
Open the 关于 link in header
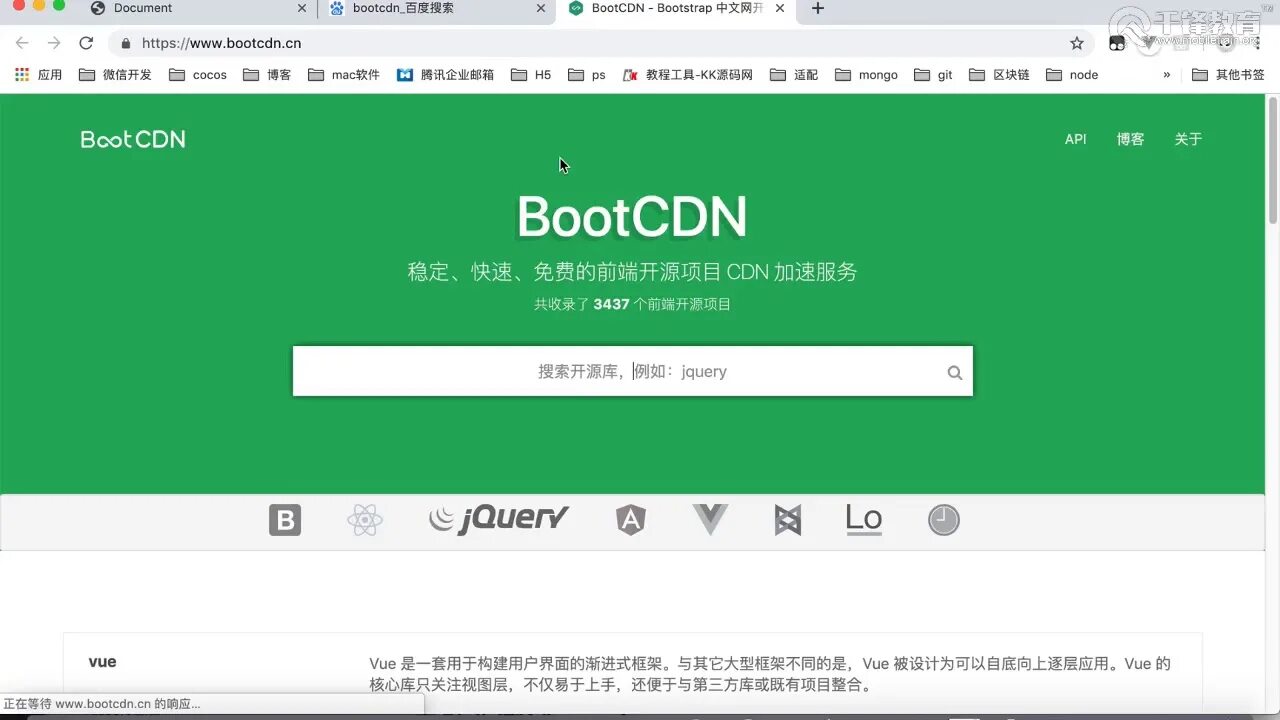pos(1188,139)
